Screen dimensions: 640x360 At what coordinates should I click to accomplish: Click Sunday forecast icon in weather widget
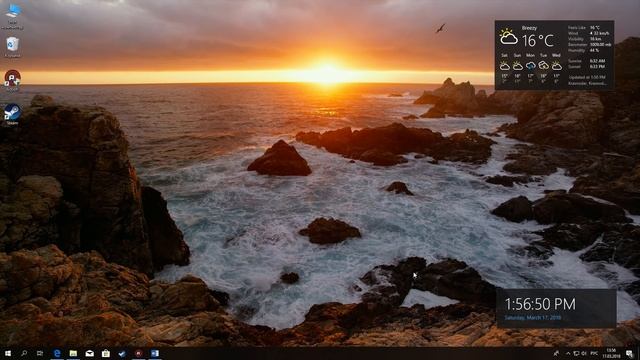point(518,66)
